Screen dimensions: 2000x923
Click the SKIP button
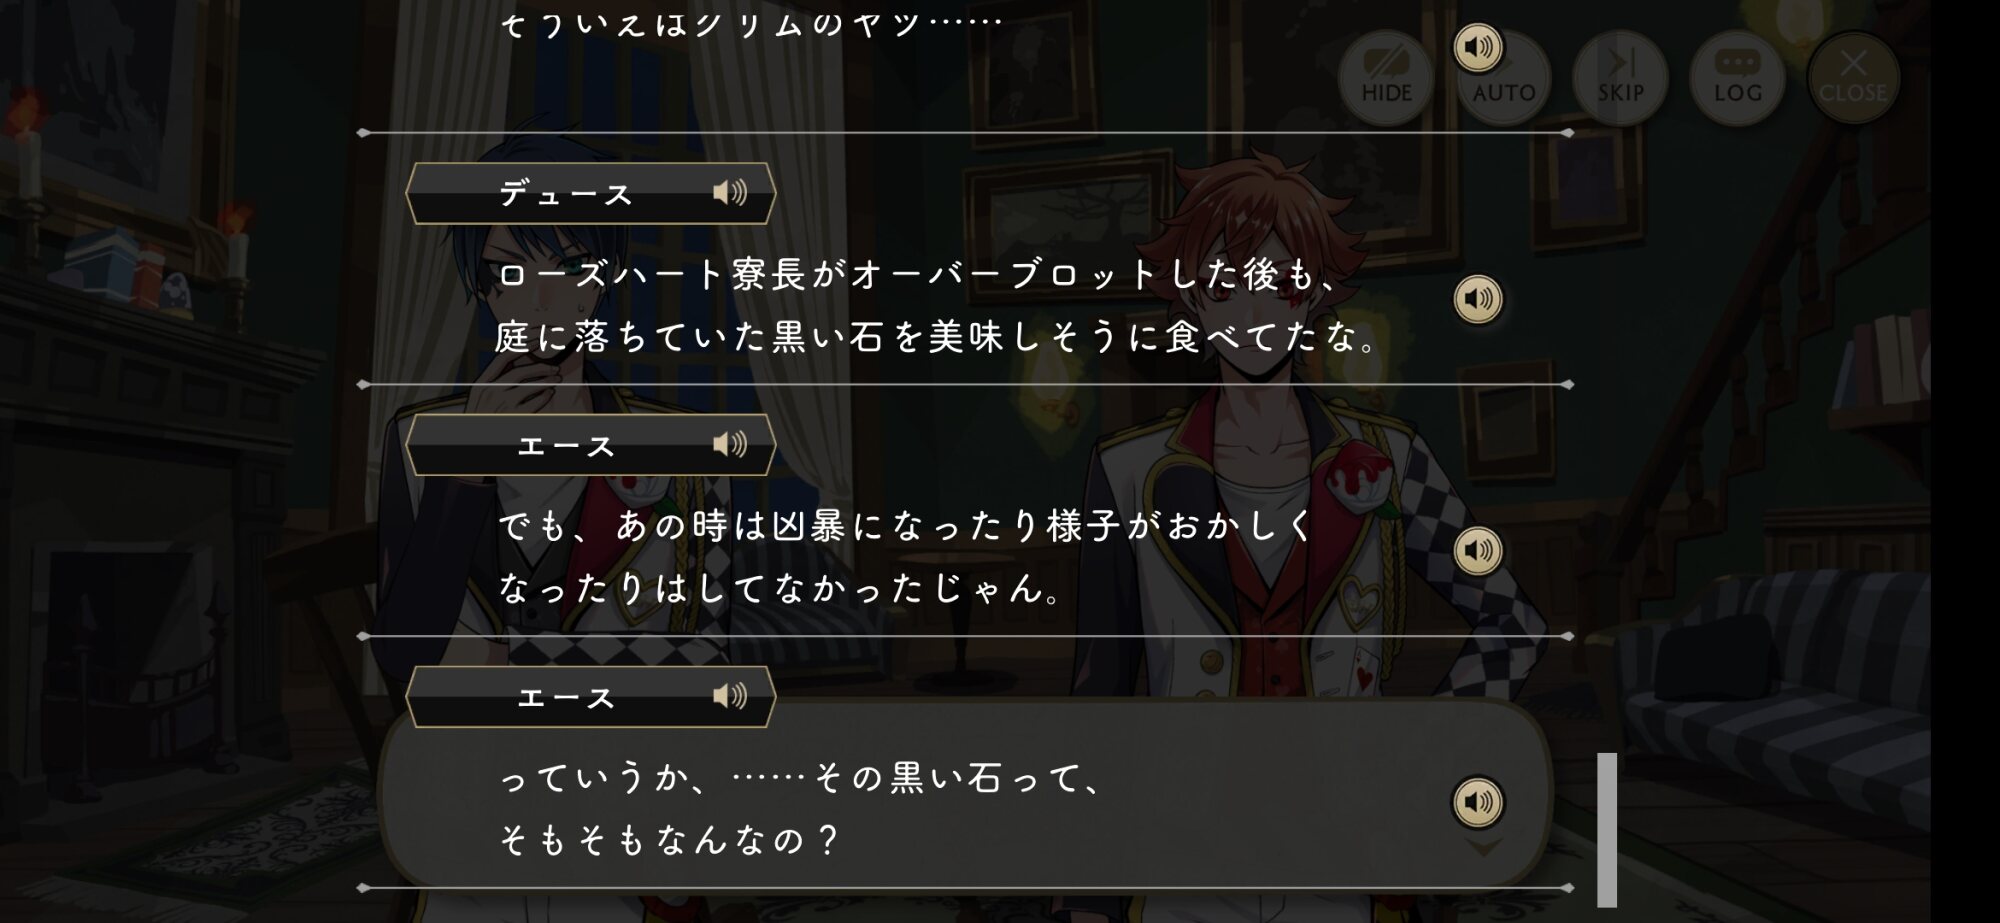(x=1620, y=78)
